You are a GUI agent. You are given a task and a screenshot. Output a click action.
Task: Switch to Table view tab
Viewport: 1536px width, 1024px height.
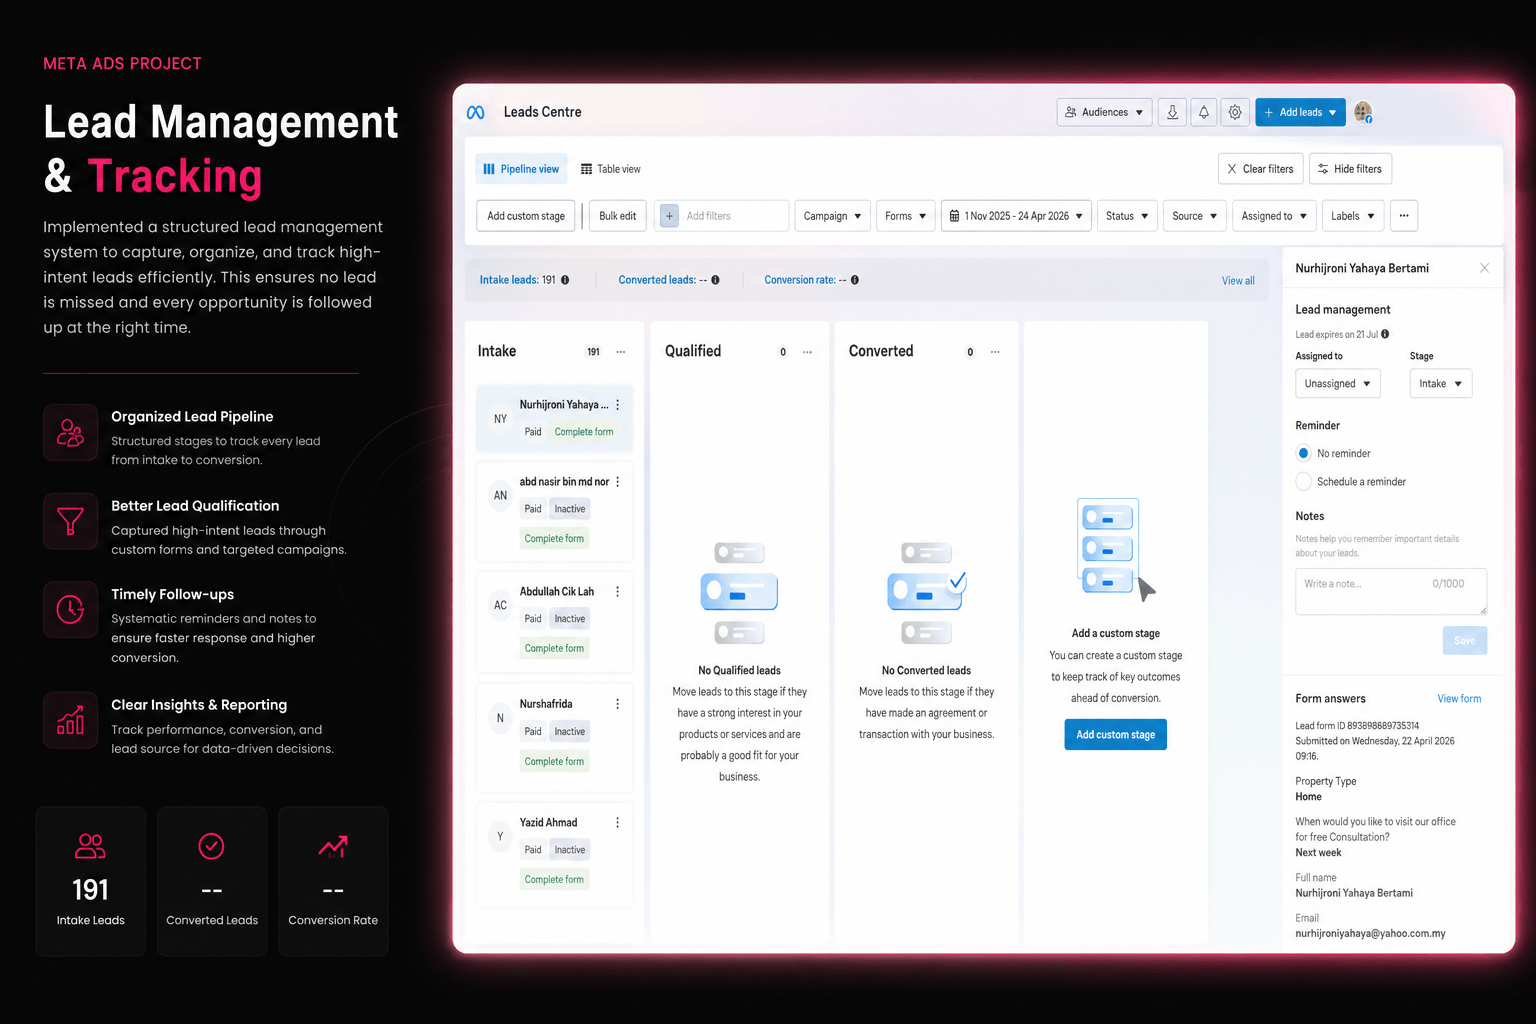pos(611,169)
